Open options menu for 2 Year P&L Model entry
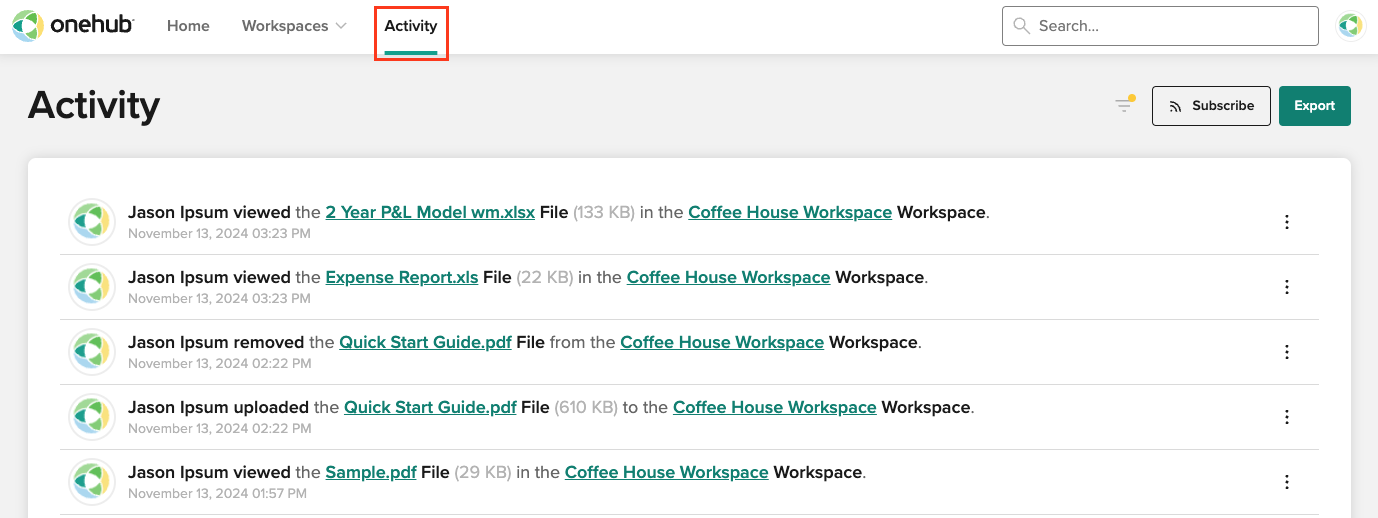This screenshot has height=518, width=1378. point(1287,222)
